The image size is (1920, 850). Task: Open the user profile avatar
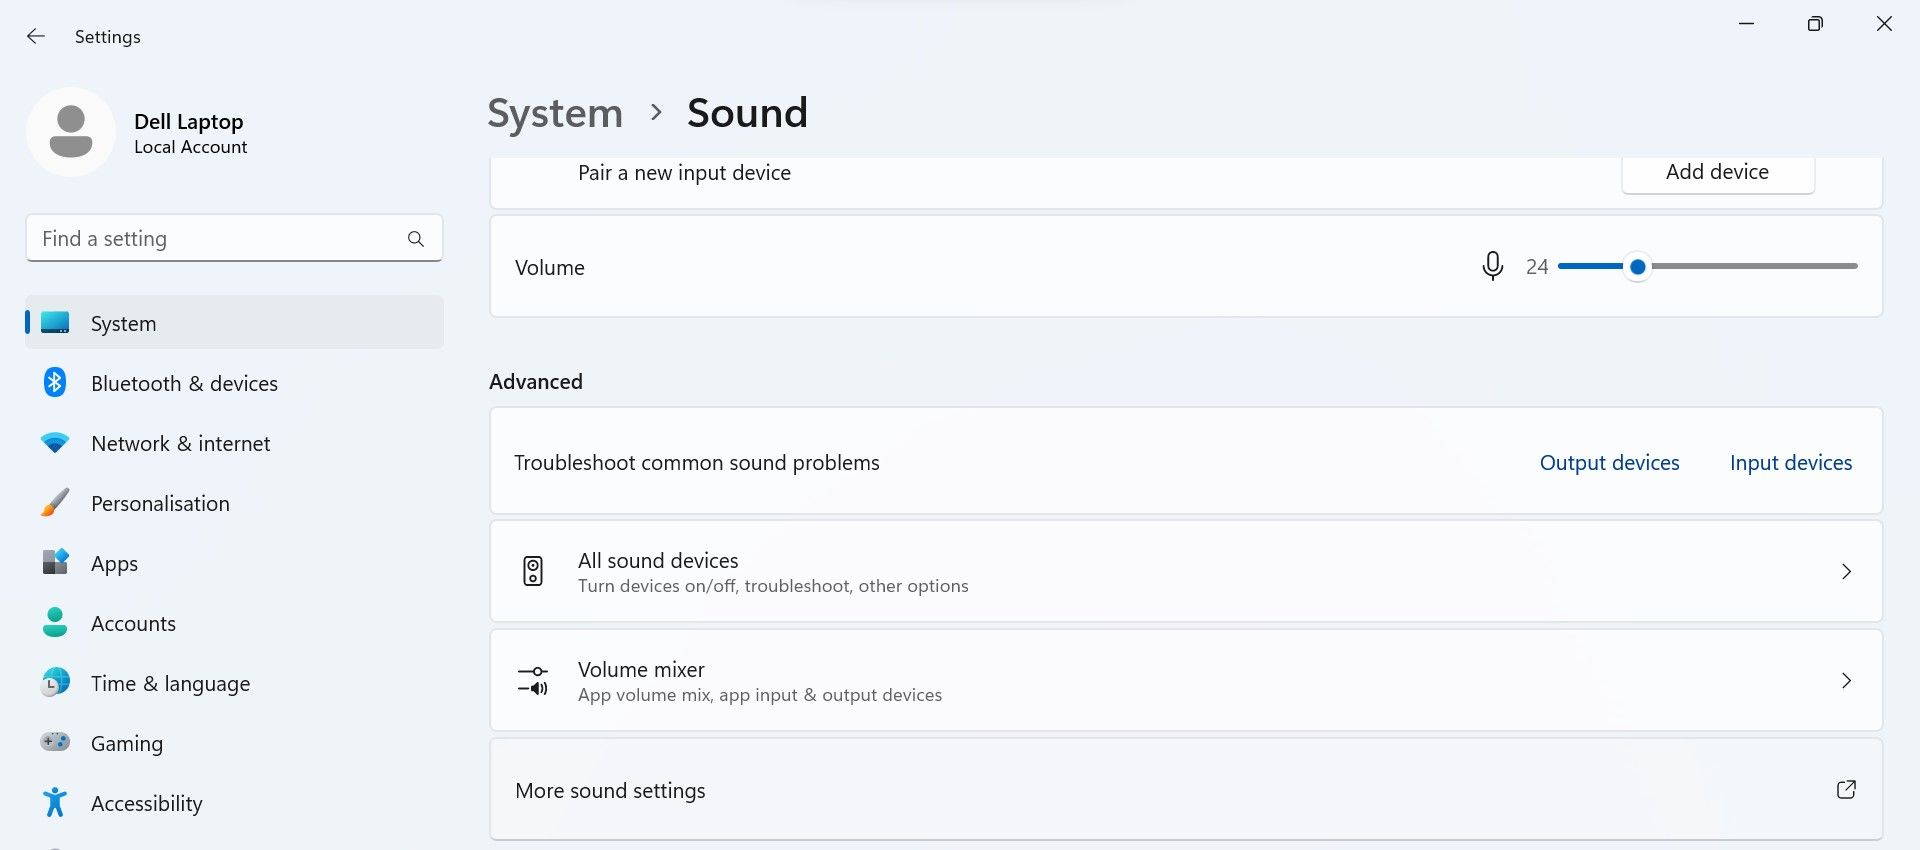pyautogui.click(x=71, y=132)
